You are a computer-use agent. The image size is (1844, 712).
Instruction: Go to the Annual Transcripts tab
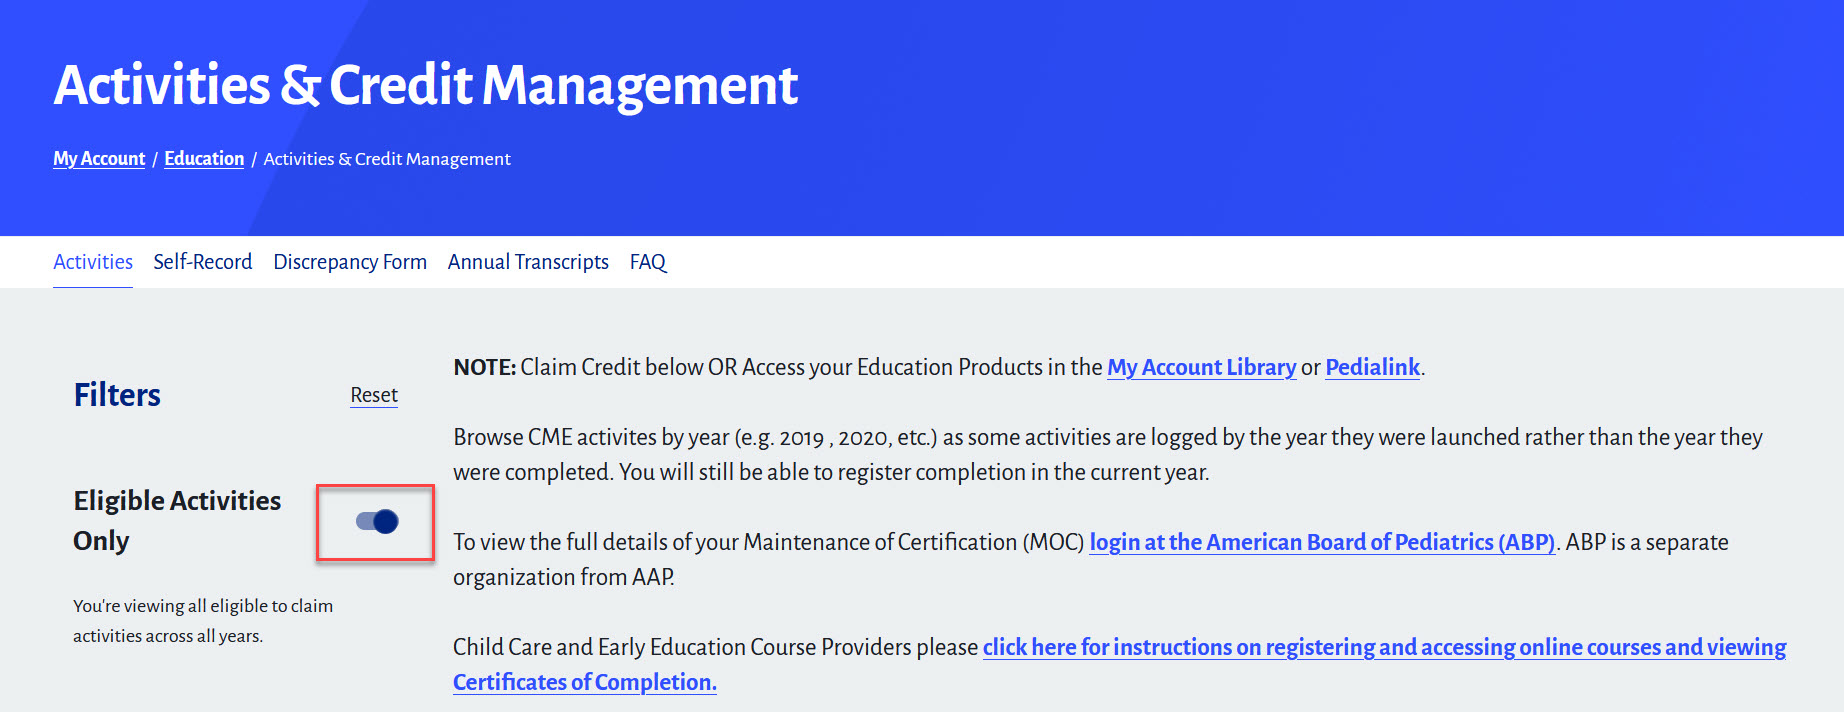coord(528,262)
